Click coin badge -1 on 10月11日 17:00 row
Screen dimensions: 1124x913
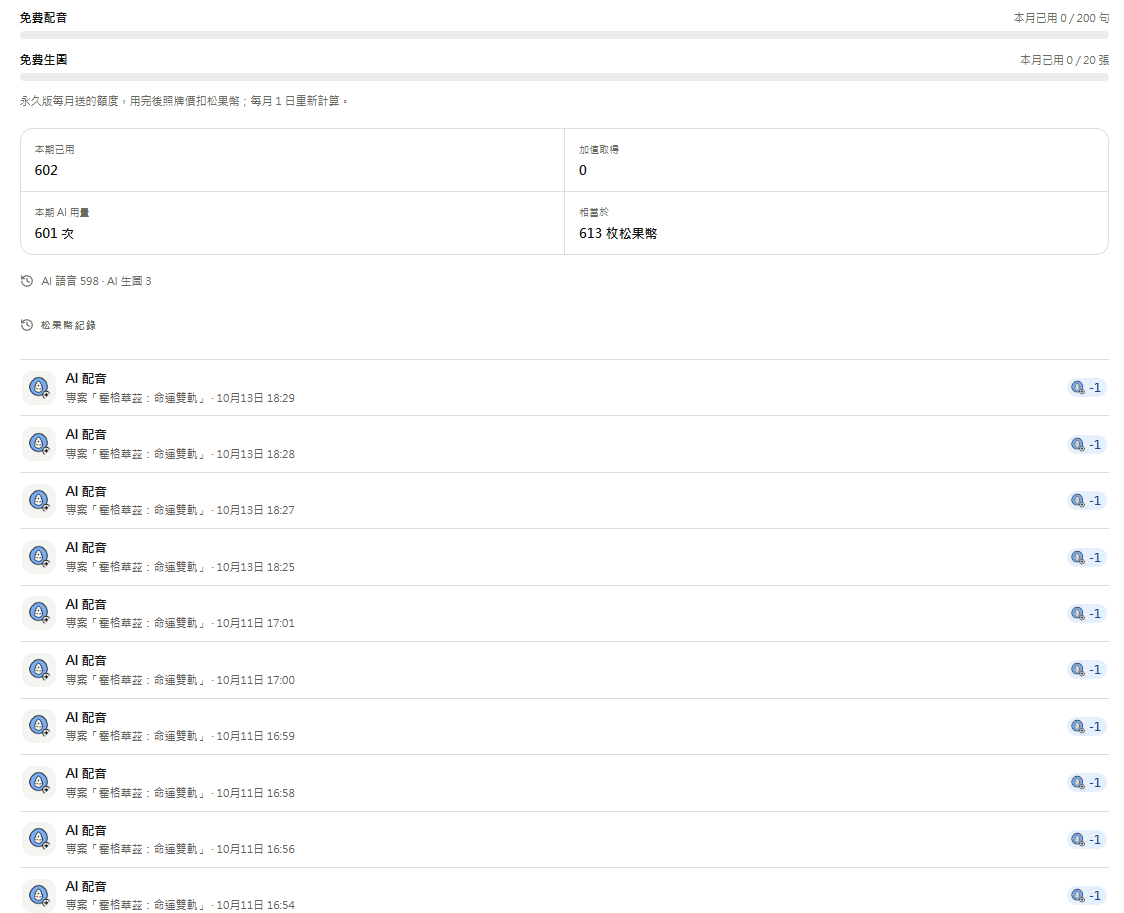[x=1086, y=669]
